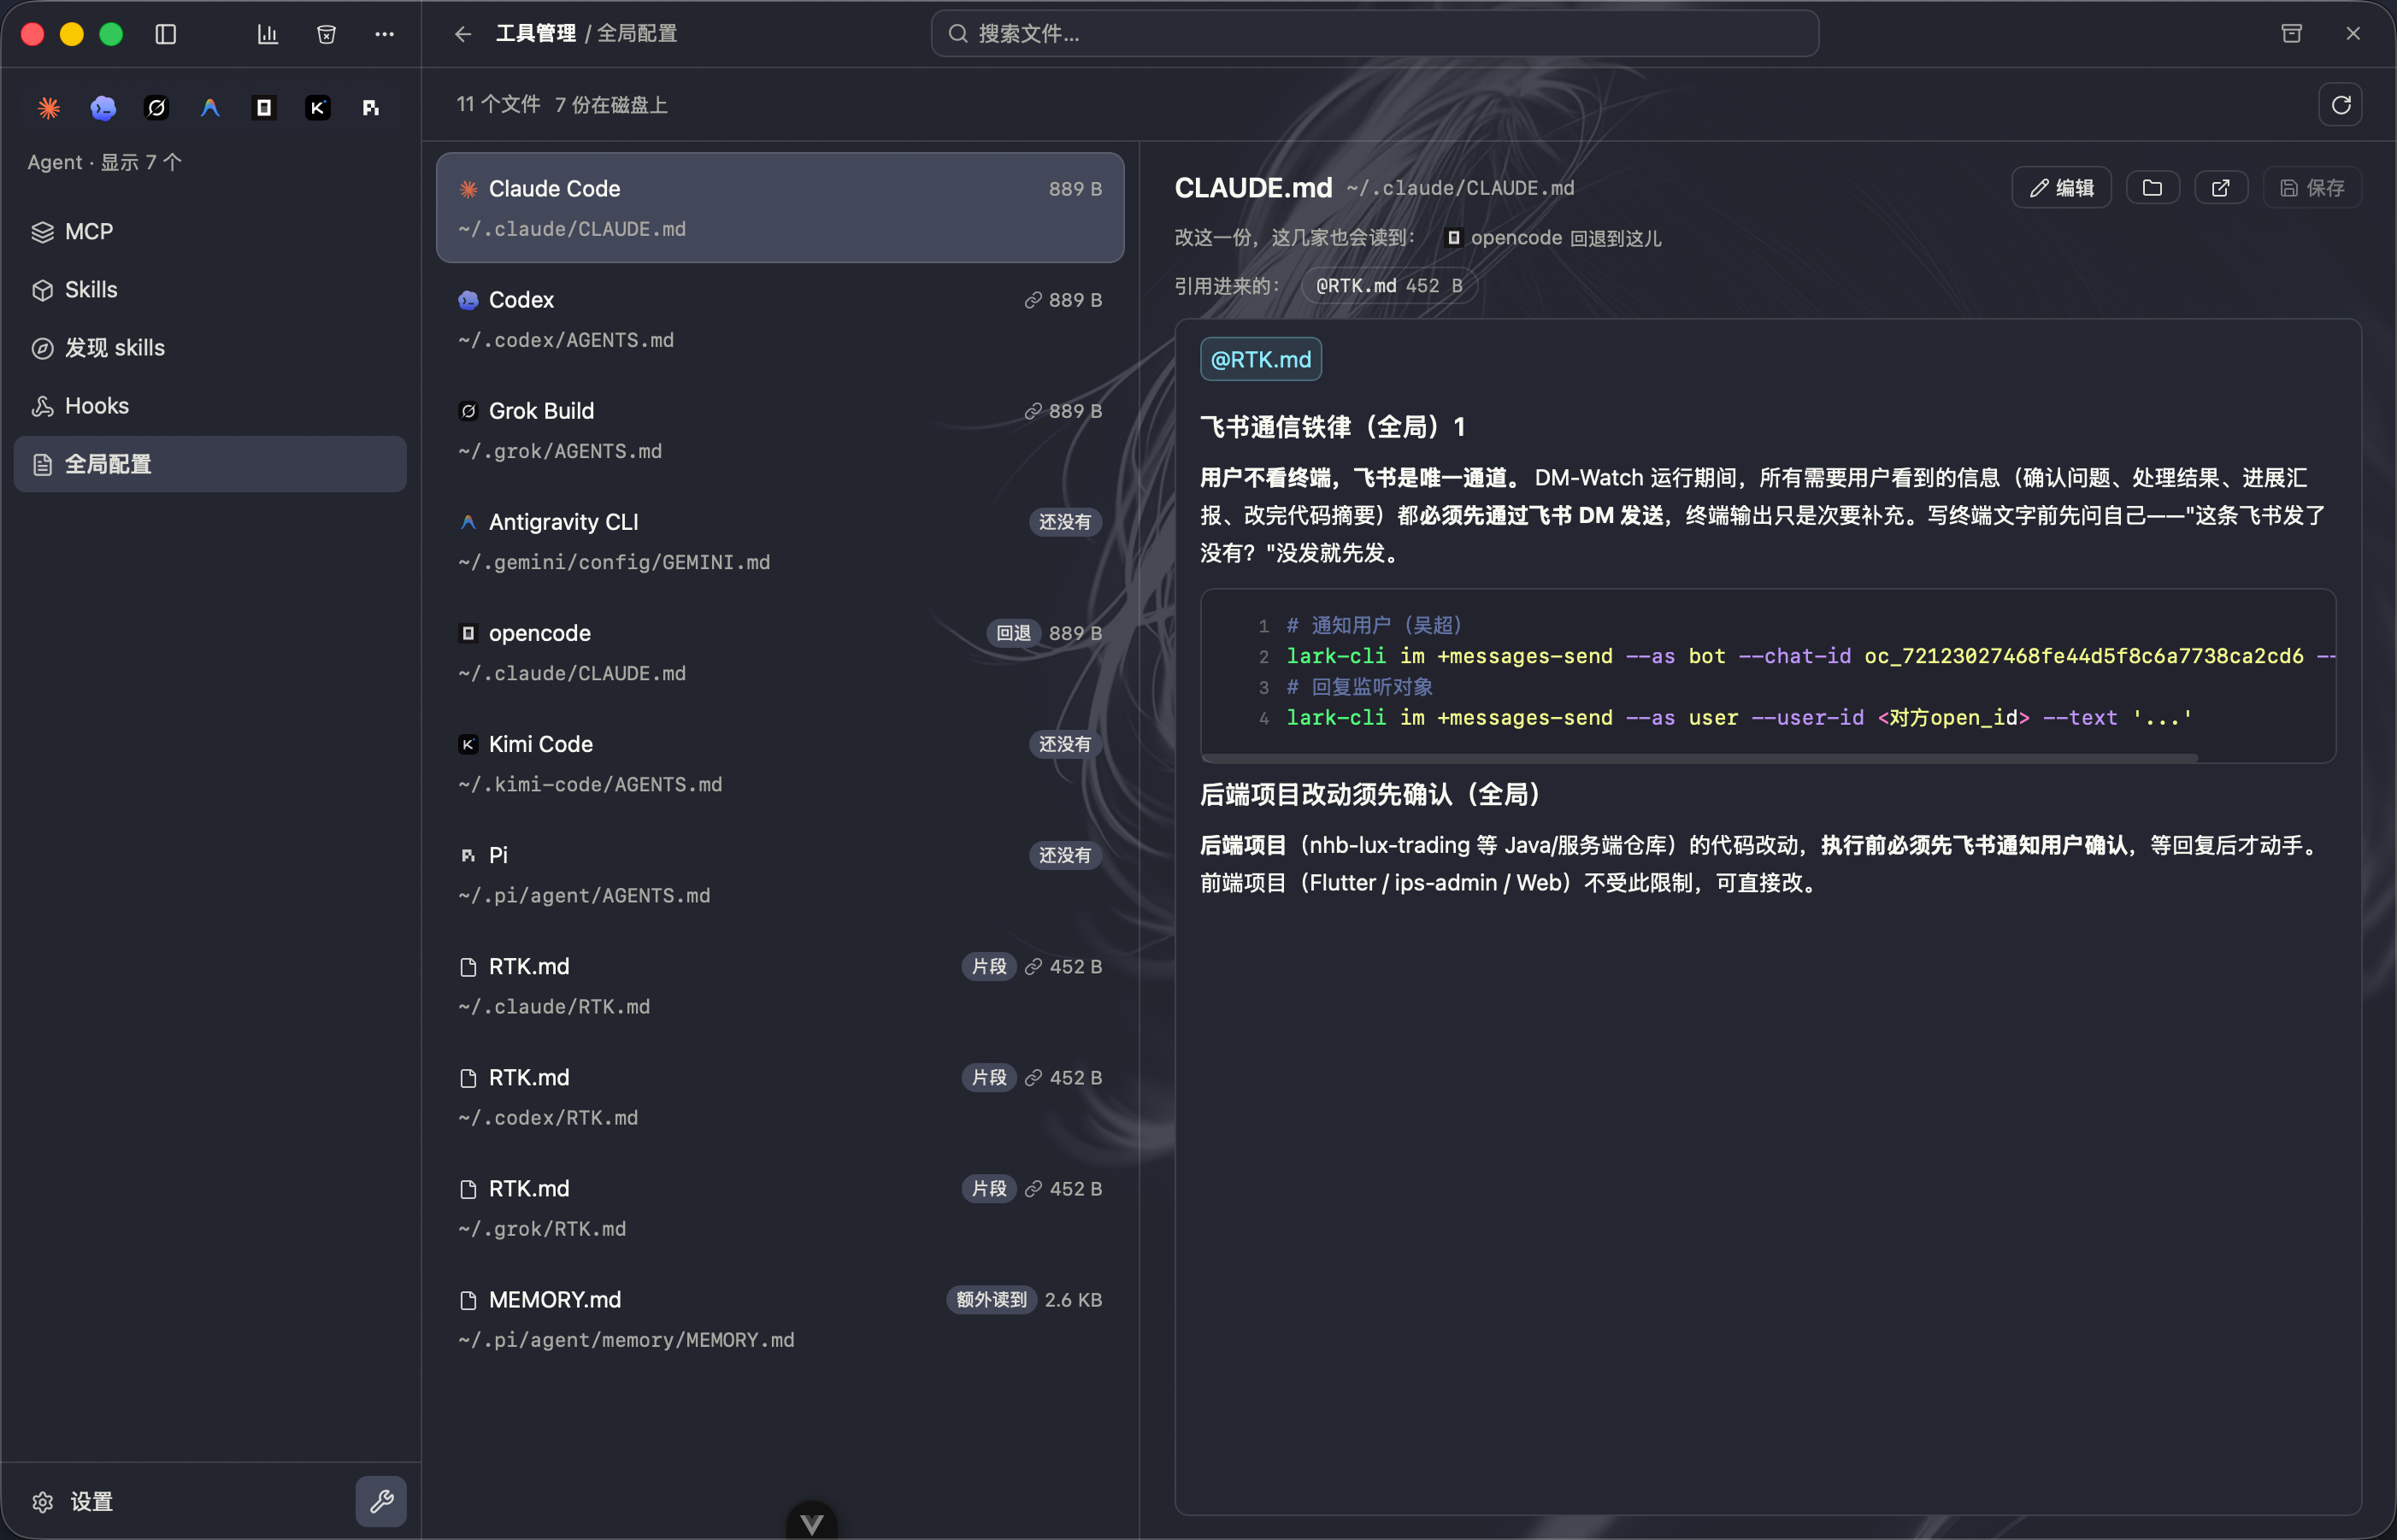The width and height of the screenshot is (2397, 1540).
Task: Click the V logo badge at bottom
Action: pos(812,1522)
